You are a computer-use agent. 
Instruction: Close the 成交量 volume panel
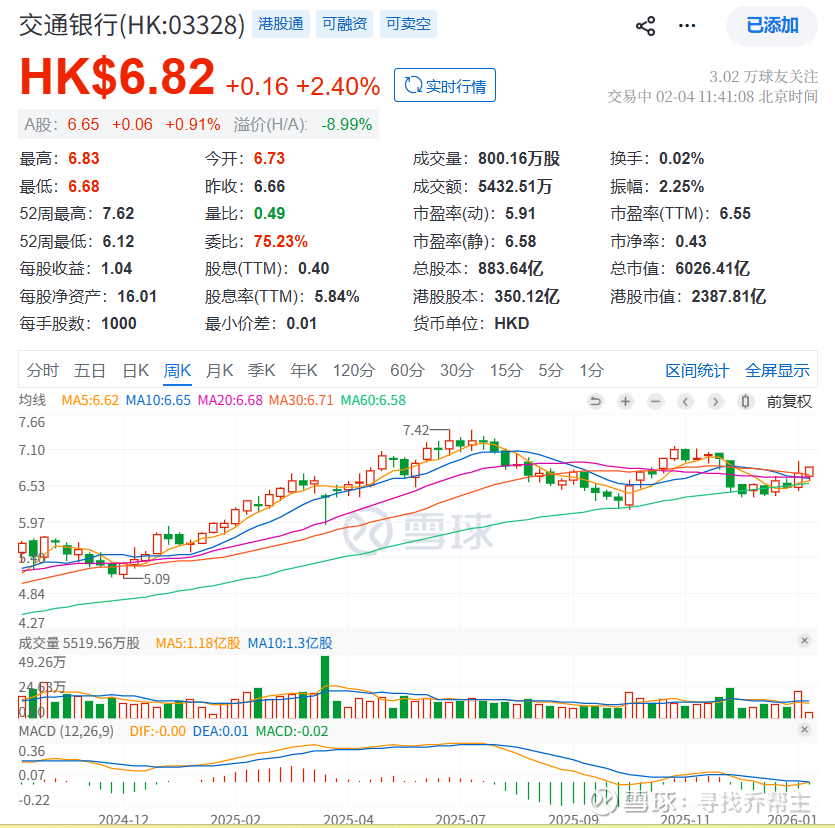click(x=805, y=640)
